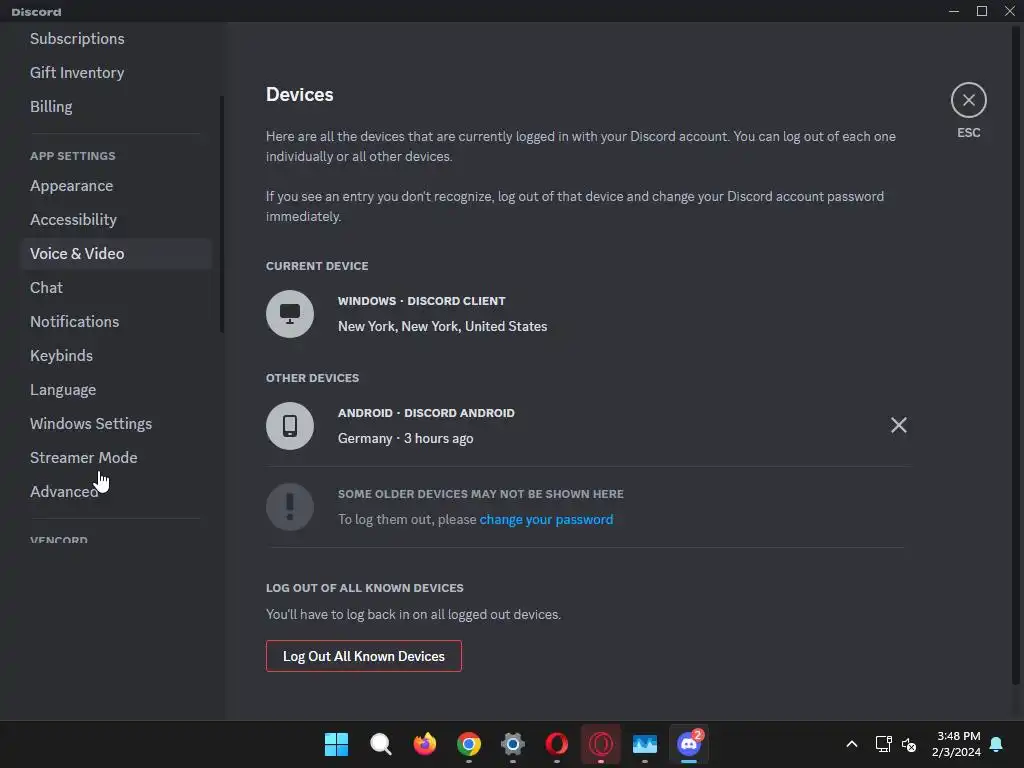Maximize the Discord window
The height and width of the screenshot is (768, 1024).
pyautogui.click(x=982, y=11)
